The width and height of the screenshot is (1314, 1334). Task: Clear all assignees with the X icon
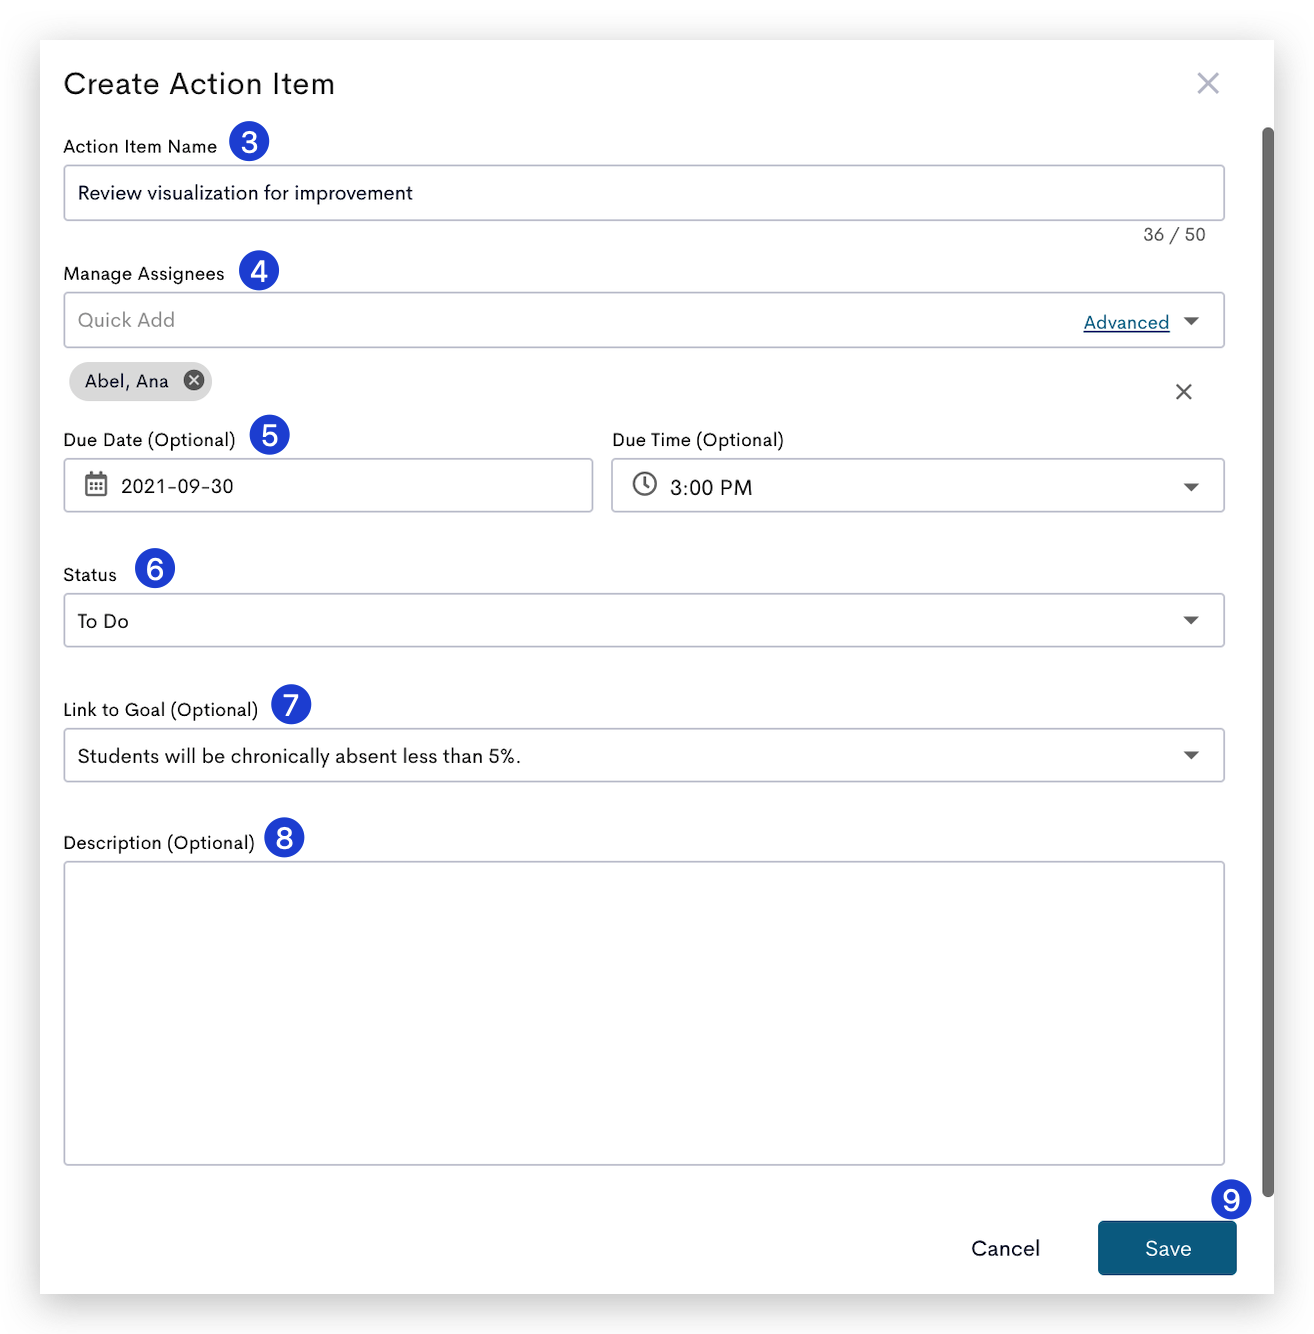click(1184, 392)
